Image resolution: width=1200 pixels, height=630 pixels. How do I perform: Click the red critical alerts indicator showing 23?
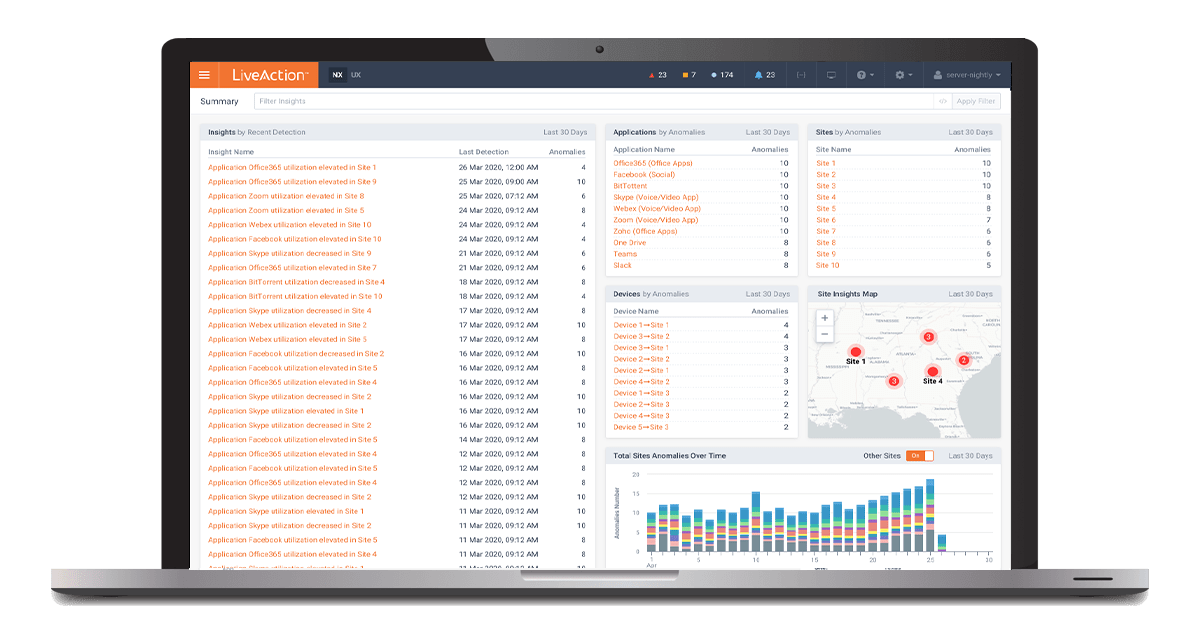[x=658, y=75]
